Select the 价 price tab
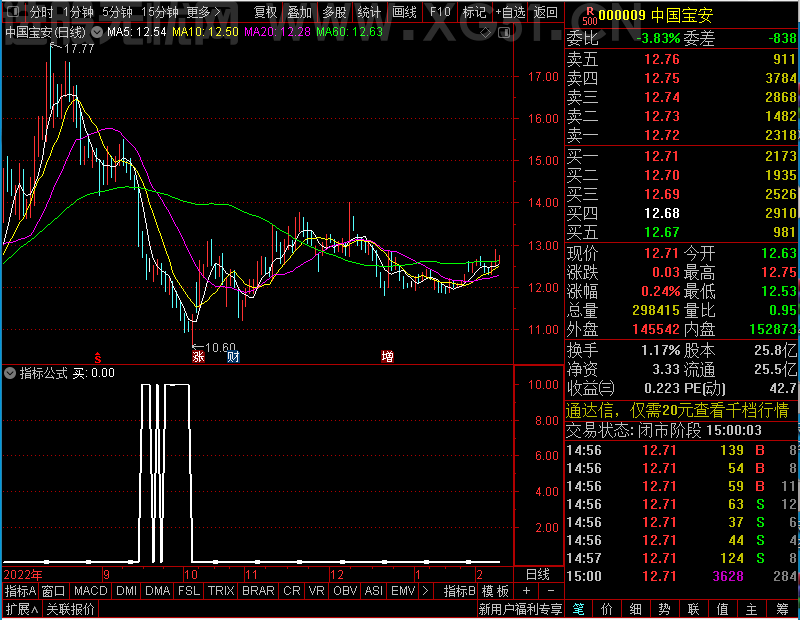The image size is (800, 620). tap(607, 609)
